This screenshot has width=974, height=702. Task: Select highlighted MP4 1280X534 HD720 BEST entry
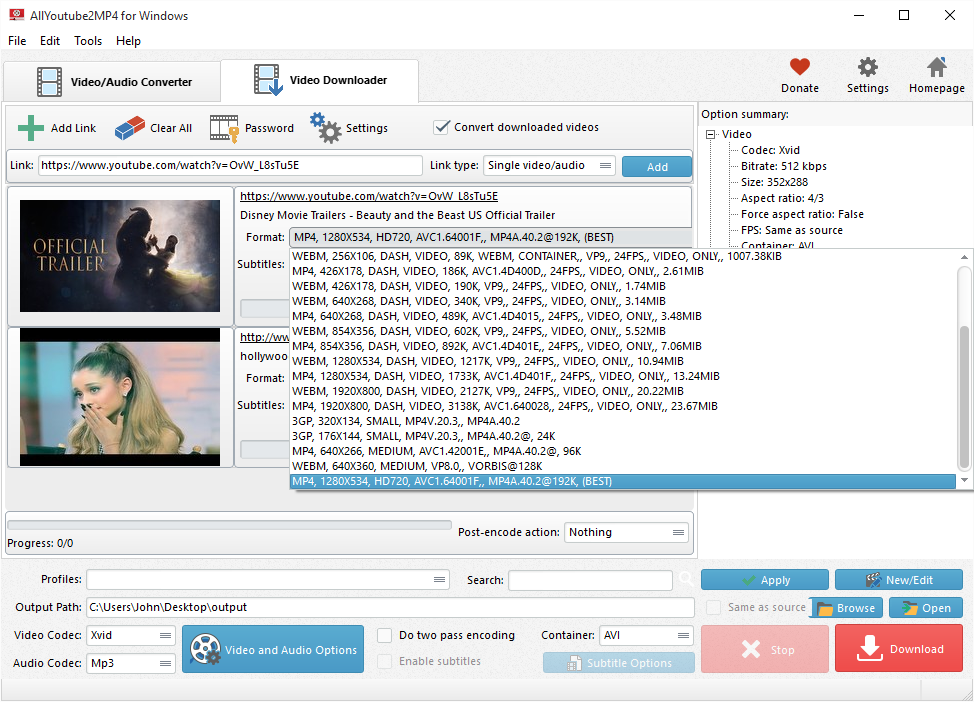tap(623, 481)
